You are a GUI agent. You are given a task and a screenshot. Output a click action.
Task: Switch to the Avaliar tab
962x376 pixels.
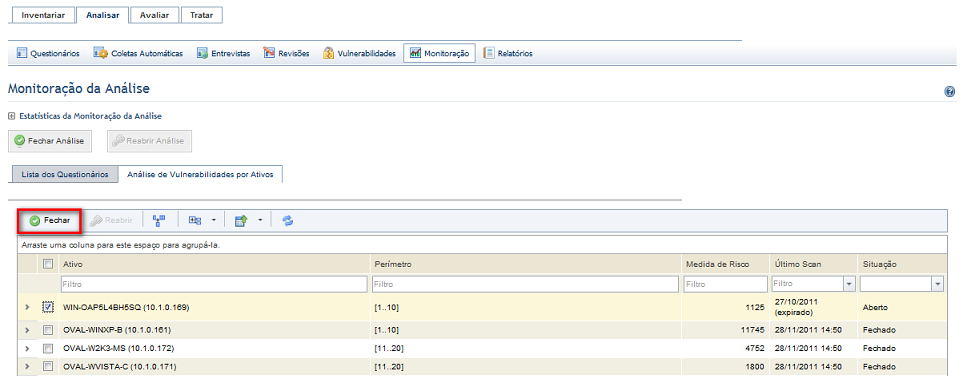pyautogui.click(x=154, y=16)
